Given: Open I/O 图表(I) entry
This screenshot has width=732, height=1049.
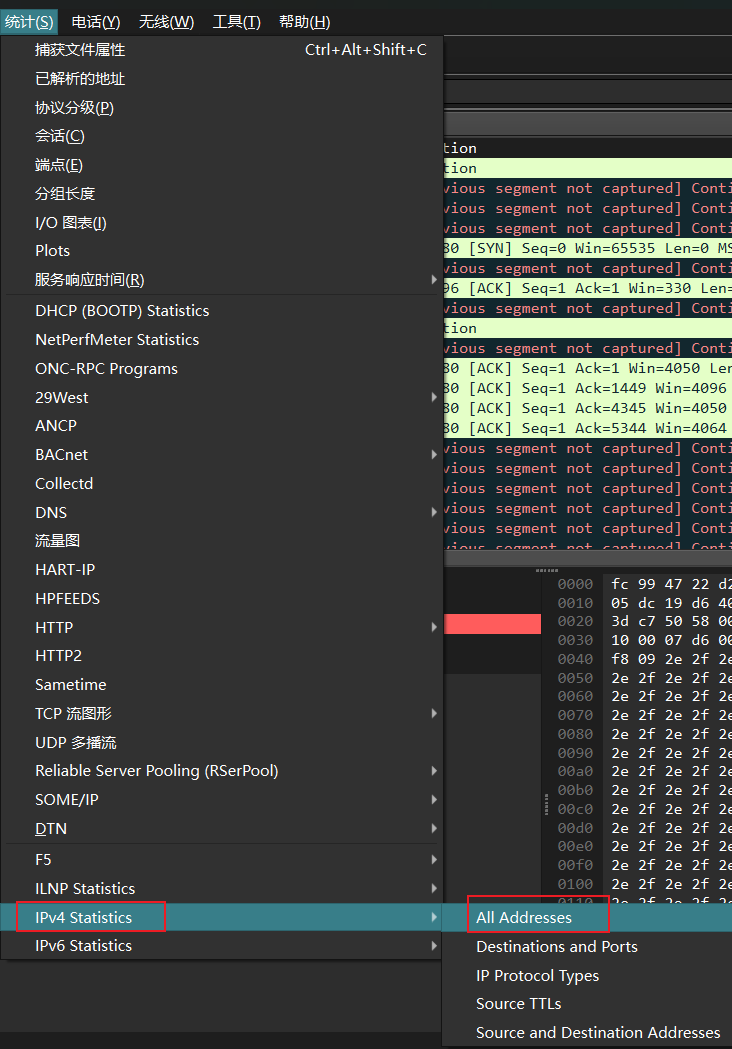Looking at the screenshot, I should pos(221,223).
